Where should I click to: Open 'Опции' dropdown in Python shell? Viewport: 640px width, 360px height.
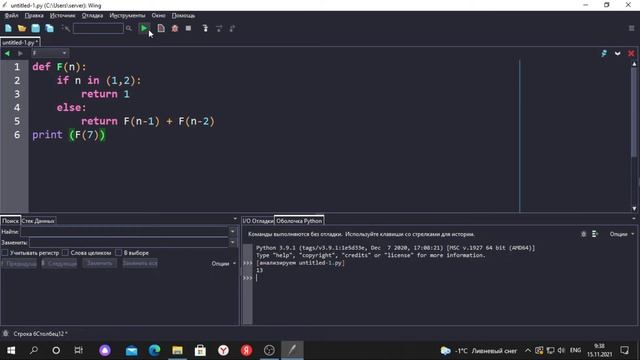[x=622, y=234]
